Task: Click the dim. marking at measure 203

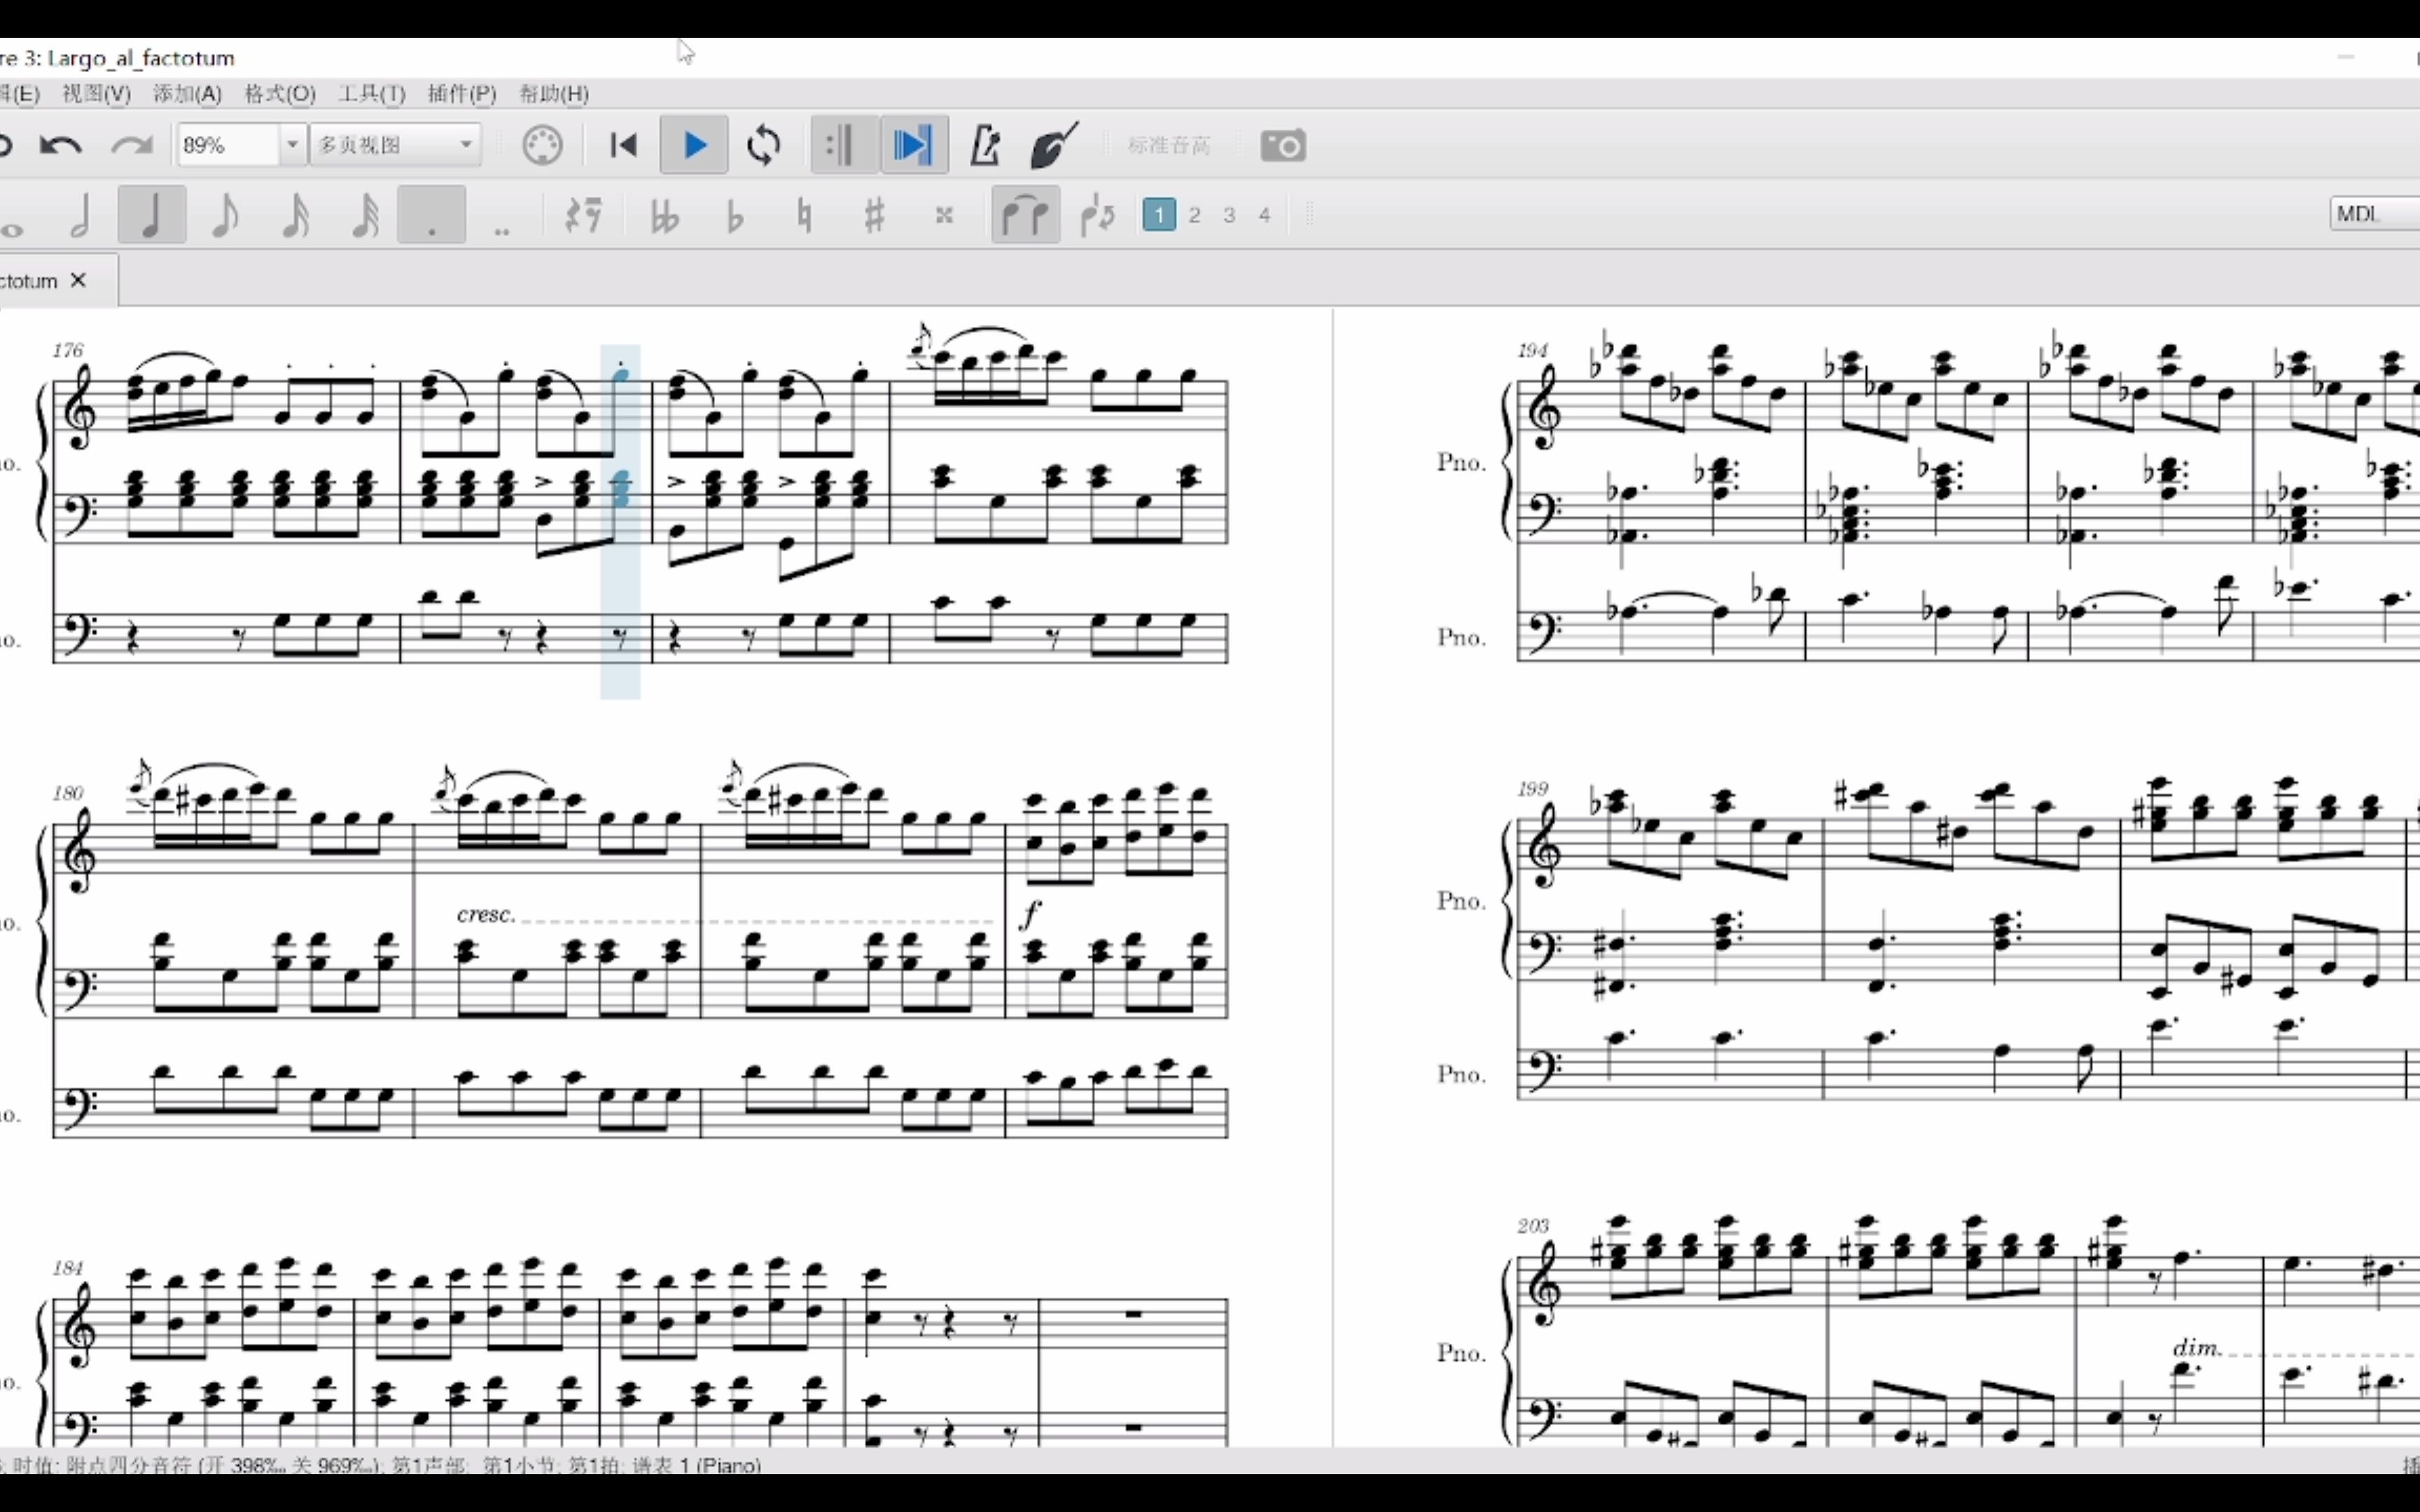Action: (2197, 1348)
